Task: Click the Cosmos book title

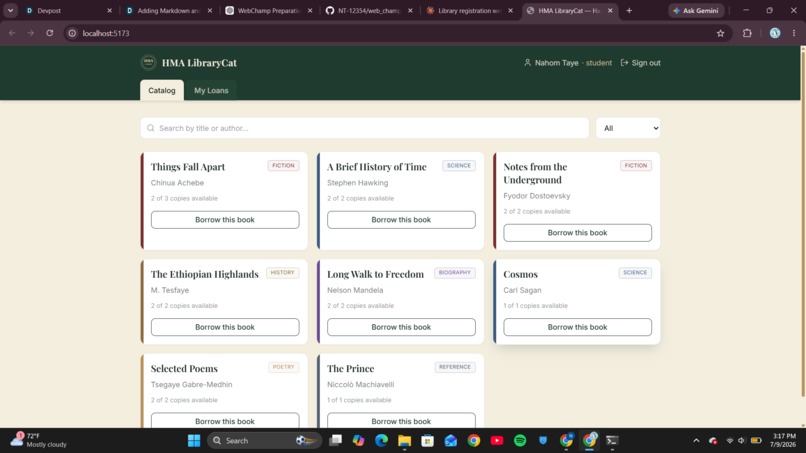Action: pyautogui.click(x=520, y=274)
